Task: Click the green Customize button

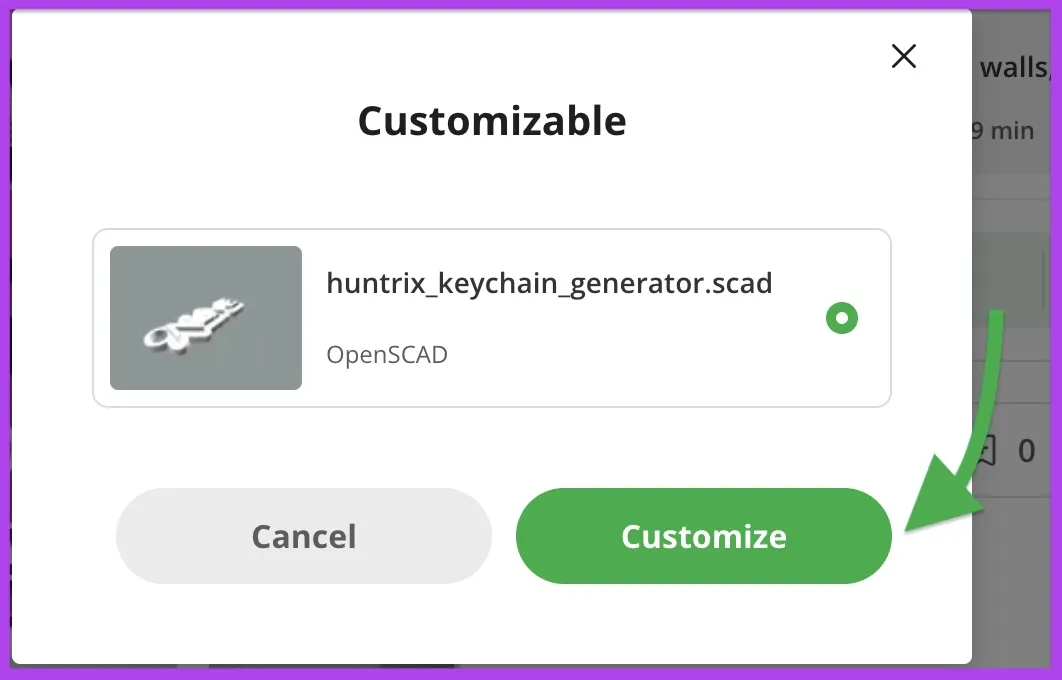Action: 704,536
